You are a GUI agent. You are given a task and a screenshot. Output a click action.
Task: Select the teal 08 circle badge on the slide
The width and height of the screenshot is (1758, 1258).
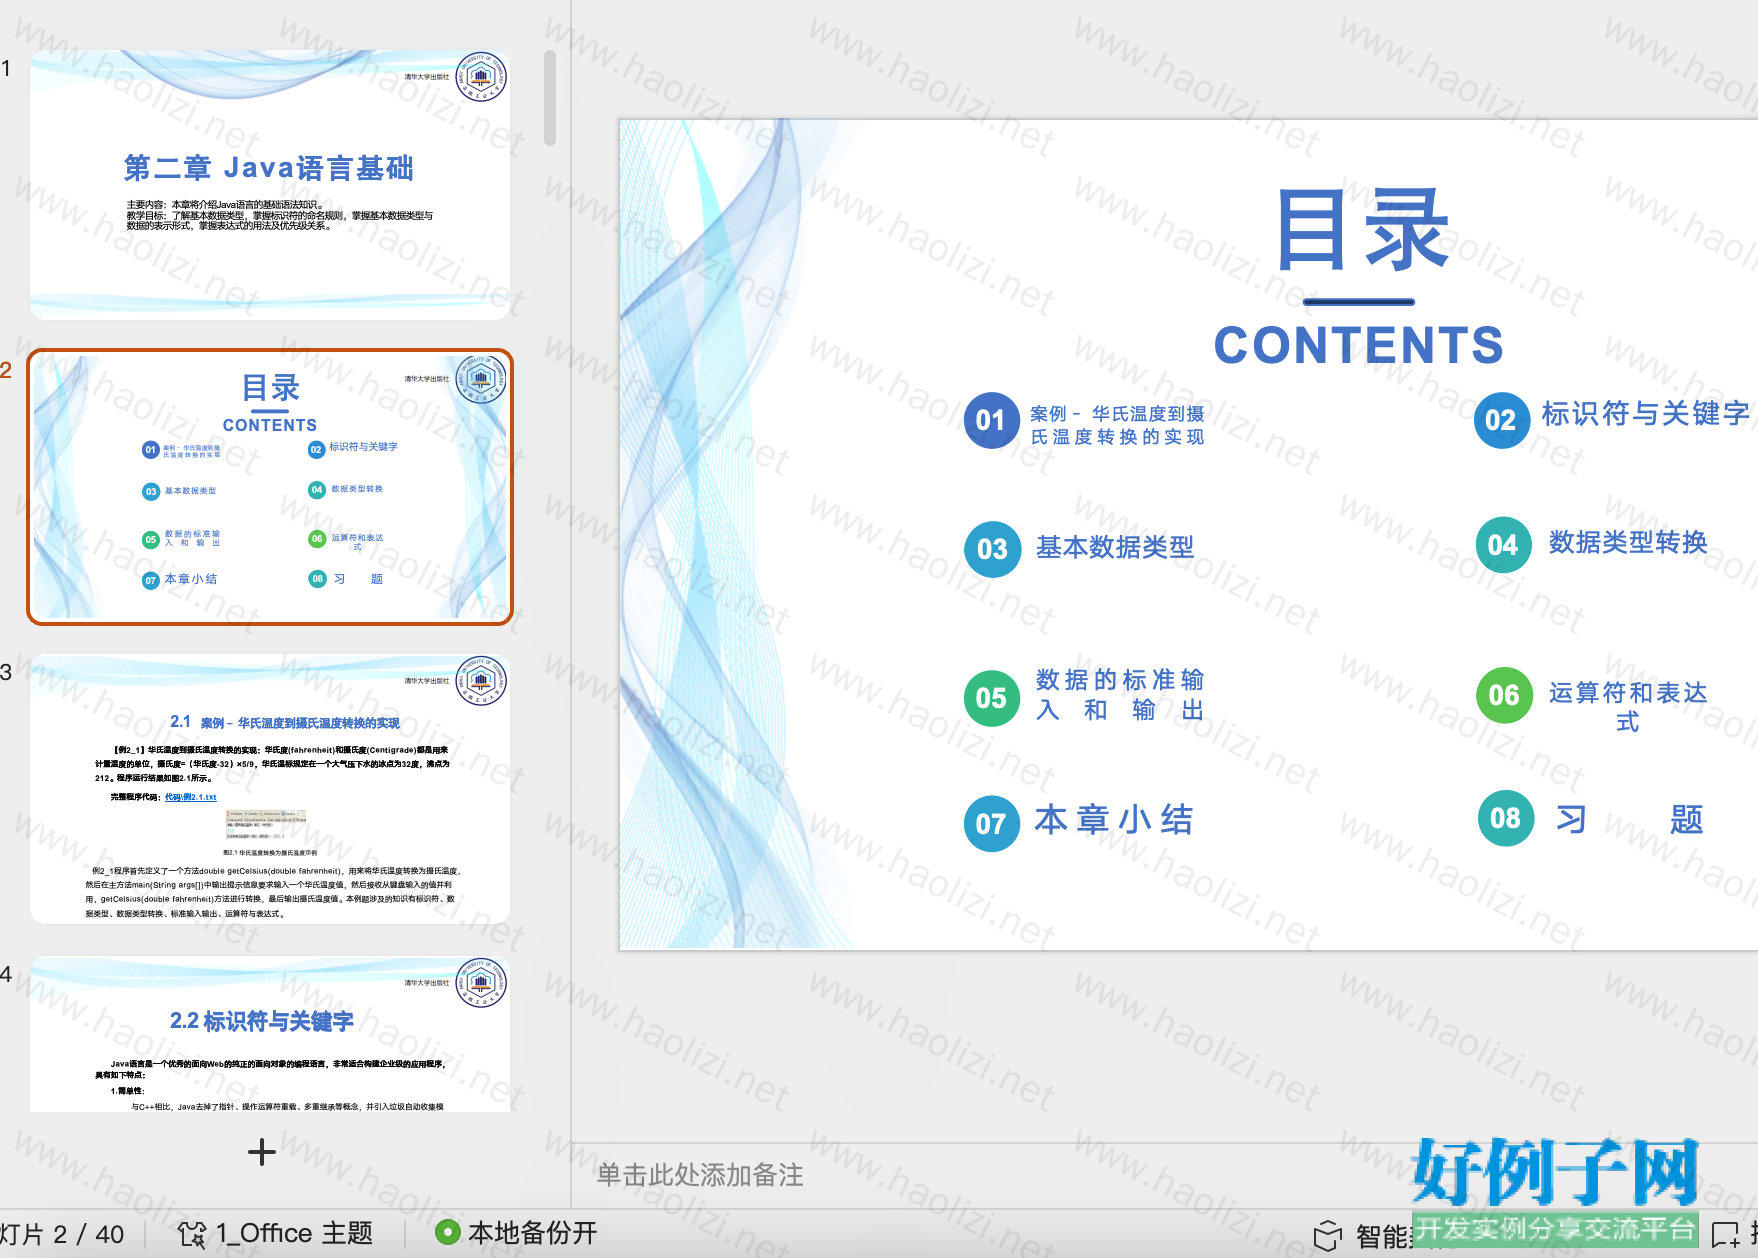1505,818
